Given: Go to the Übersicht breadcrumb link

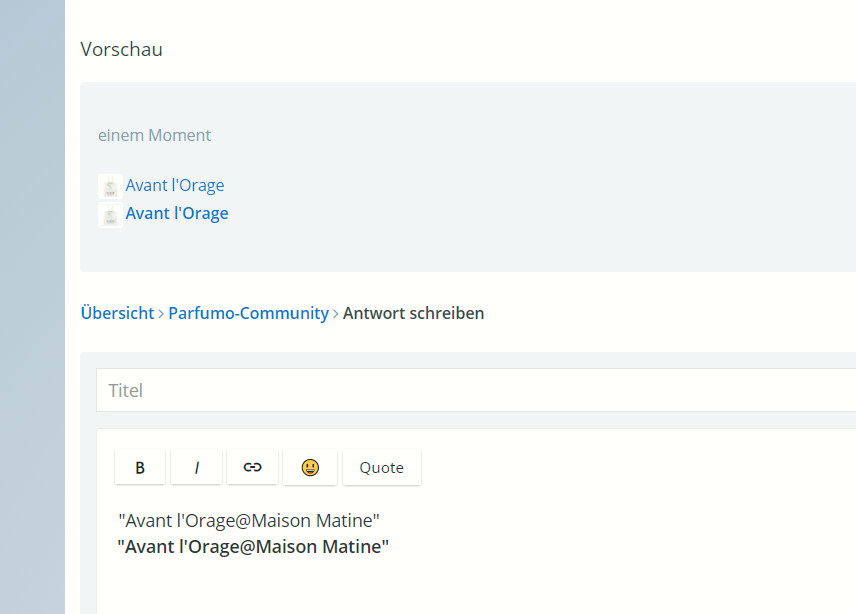Looking at the screenshot, I should 117,313.
